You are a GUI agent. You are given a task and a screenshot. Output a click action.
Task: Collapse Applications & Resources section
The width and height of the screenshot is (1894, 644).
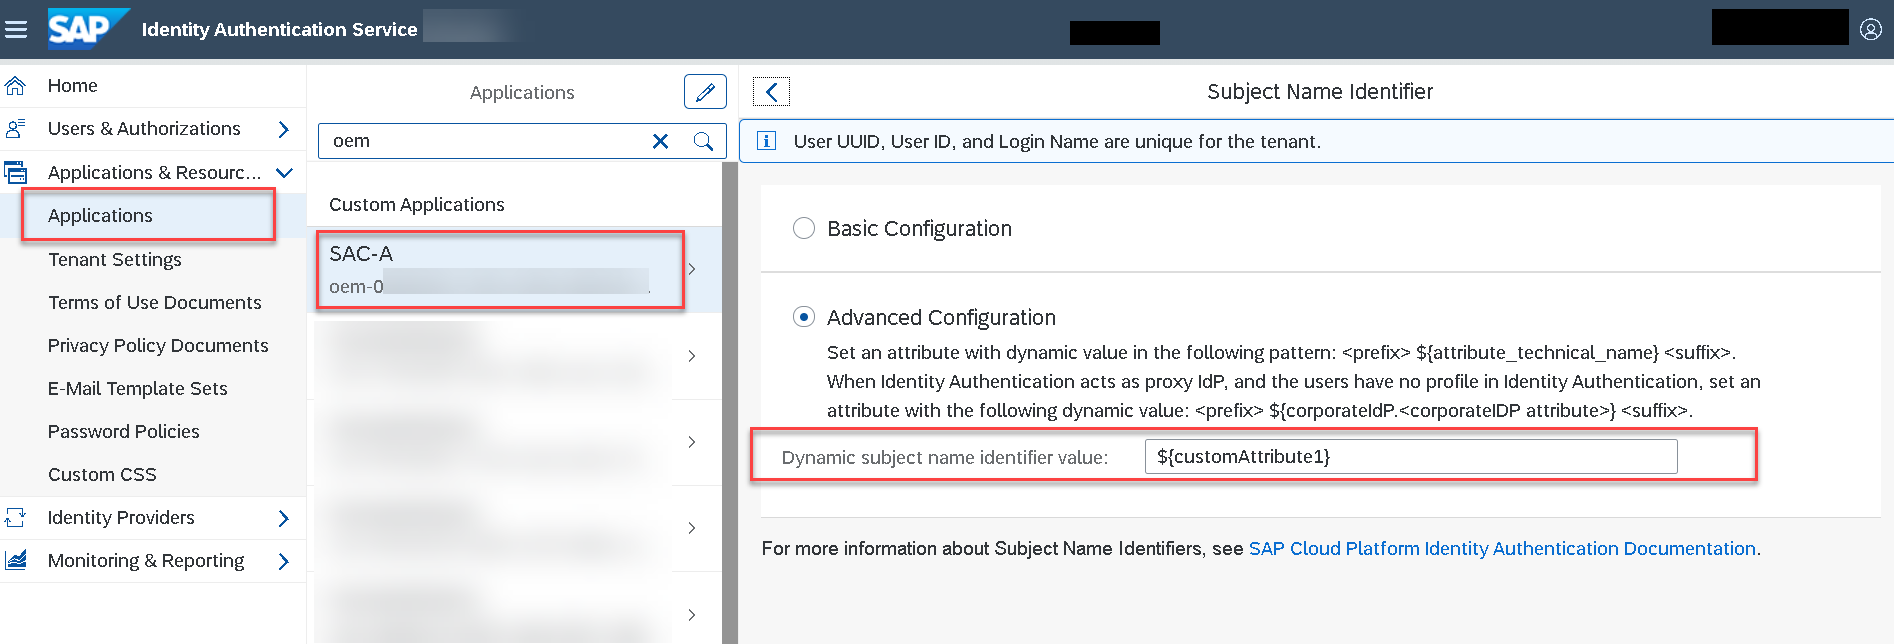pos(284,172)
